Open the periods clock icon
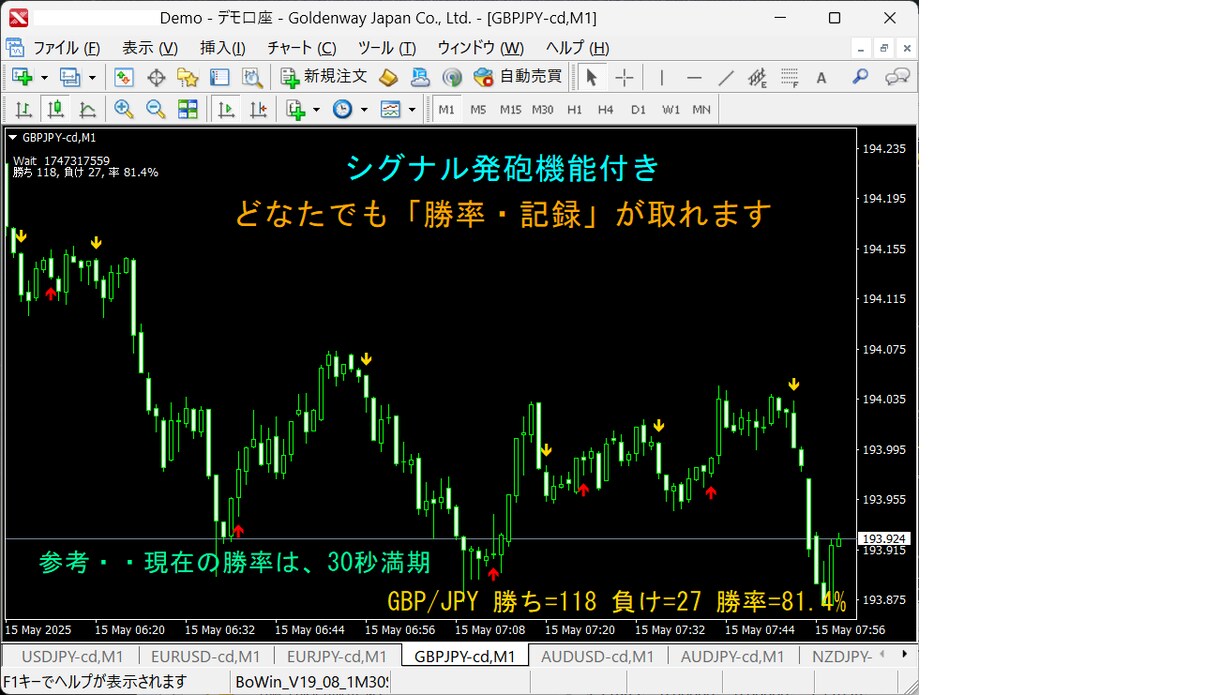This screenshot has height=695, width=1220. (x=343, y=109)
